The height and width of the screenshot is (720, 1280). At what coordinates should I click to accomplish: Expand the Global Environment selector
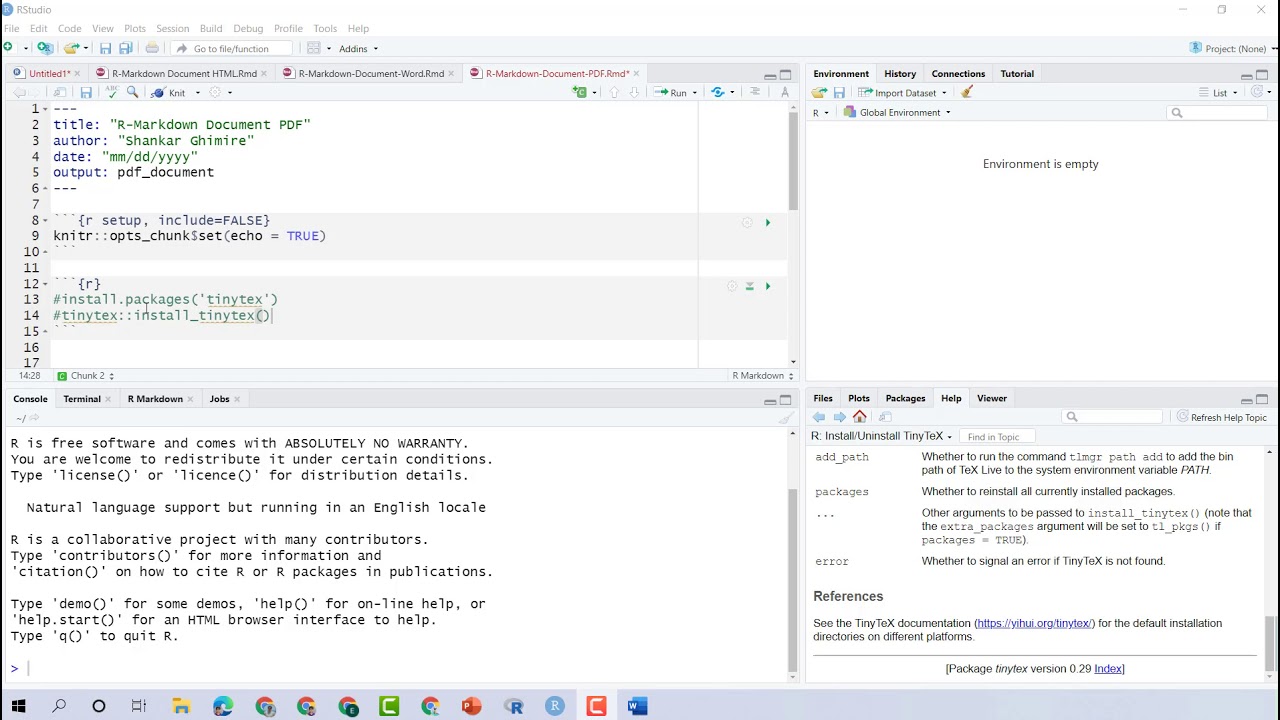point(897,112)
